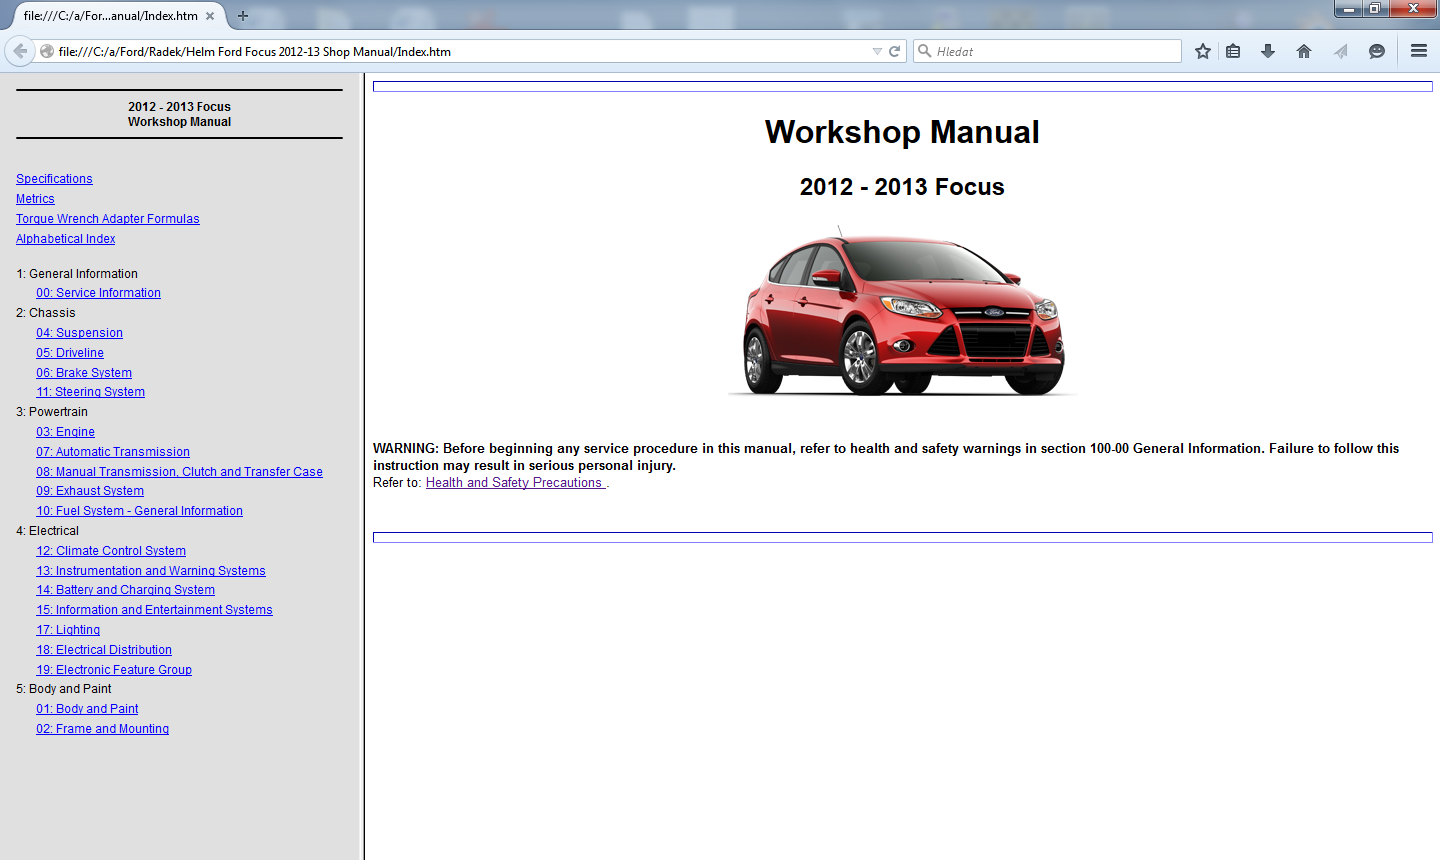Reload the page with the refresh icon
The image size is (1440, 860).
coord(895,51)
